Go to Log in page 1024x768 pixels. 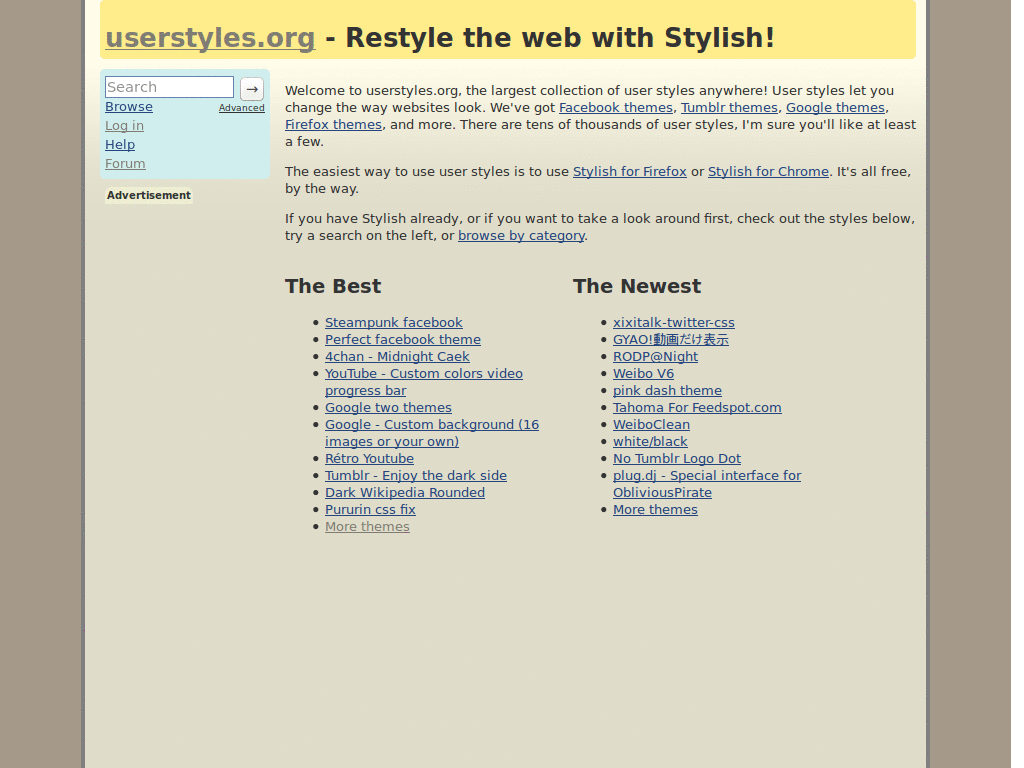tap(124, 125)
